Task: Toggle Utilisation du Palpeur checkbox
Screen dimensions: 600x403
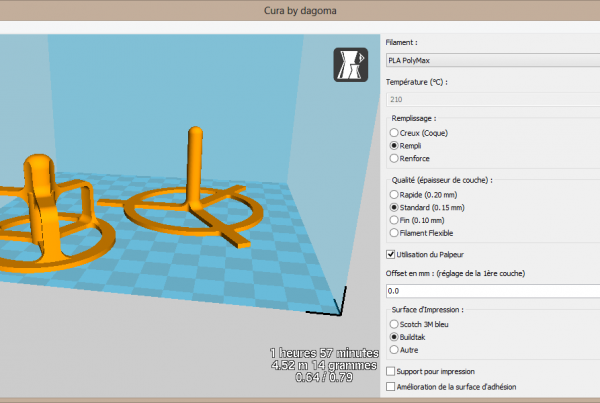Action: [x=390, y=255]
